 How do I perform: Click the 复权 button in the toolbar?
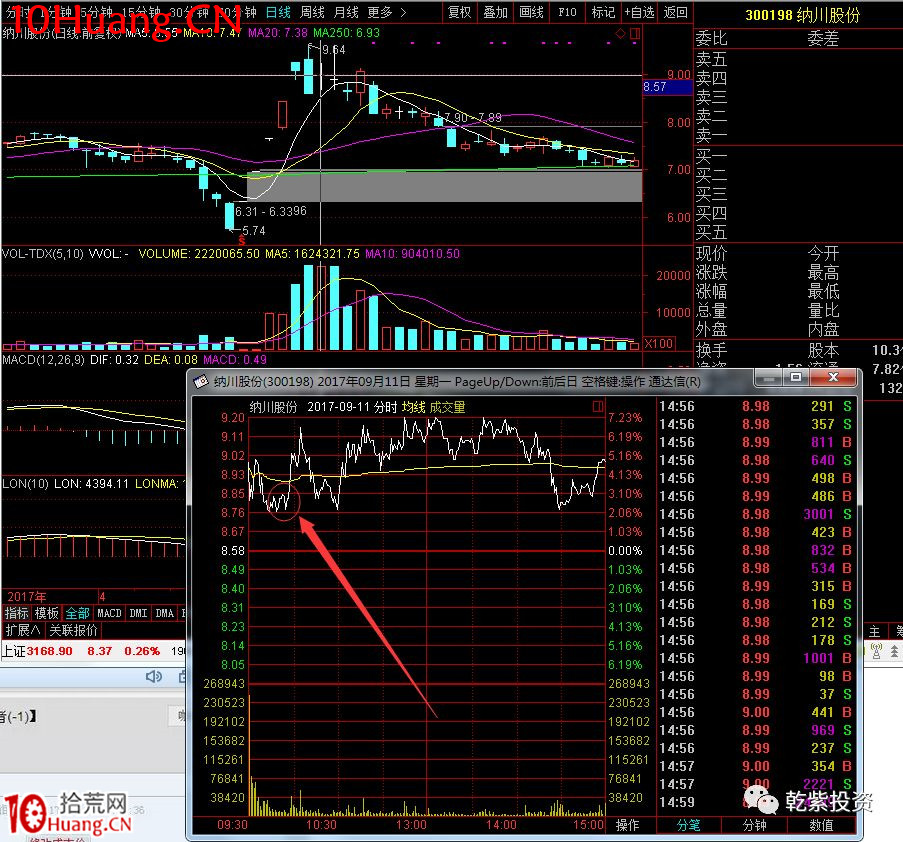(460, 12)
